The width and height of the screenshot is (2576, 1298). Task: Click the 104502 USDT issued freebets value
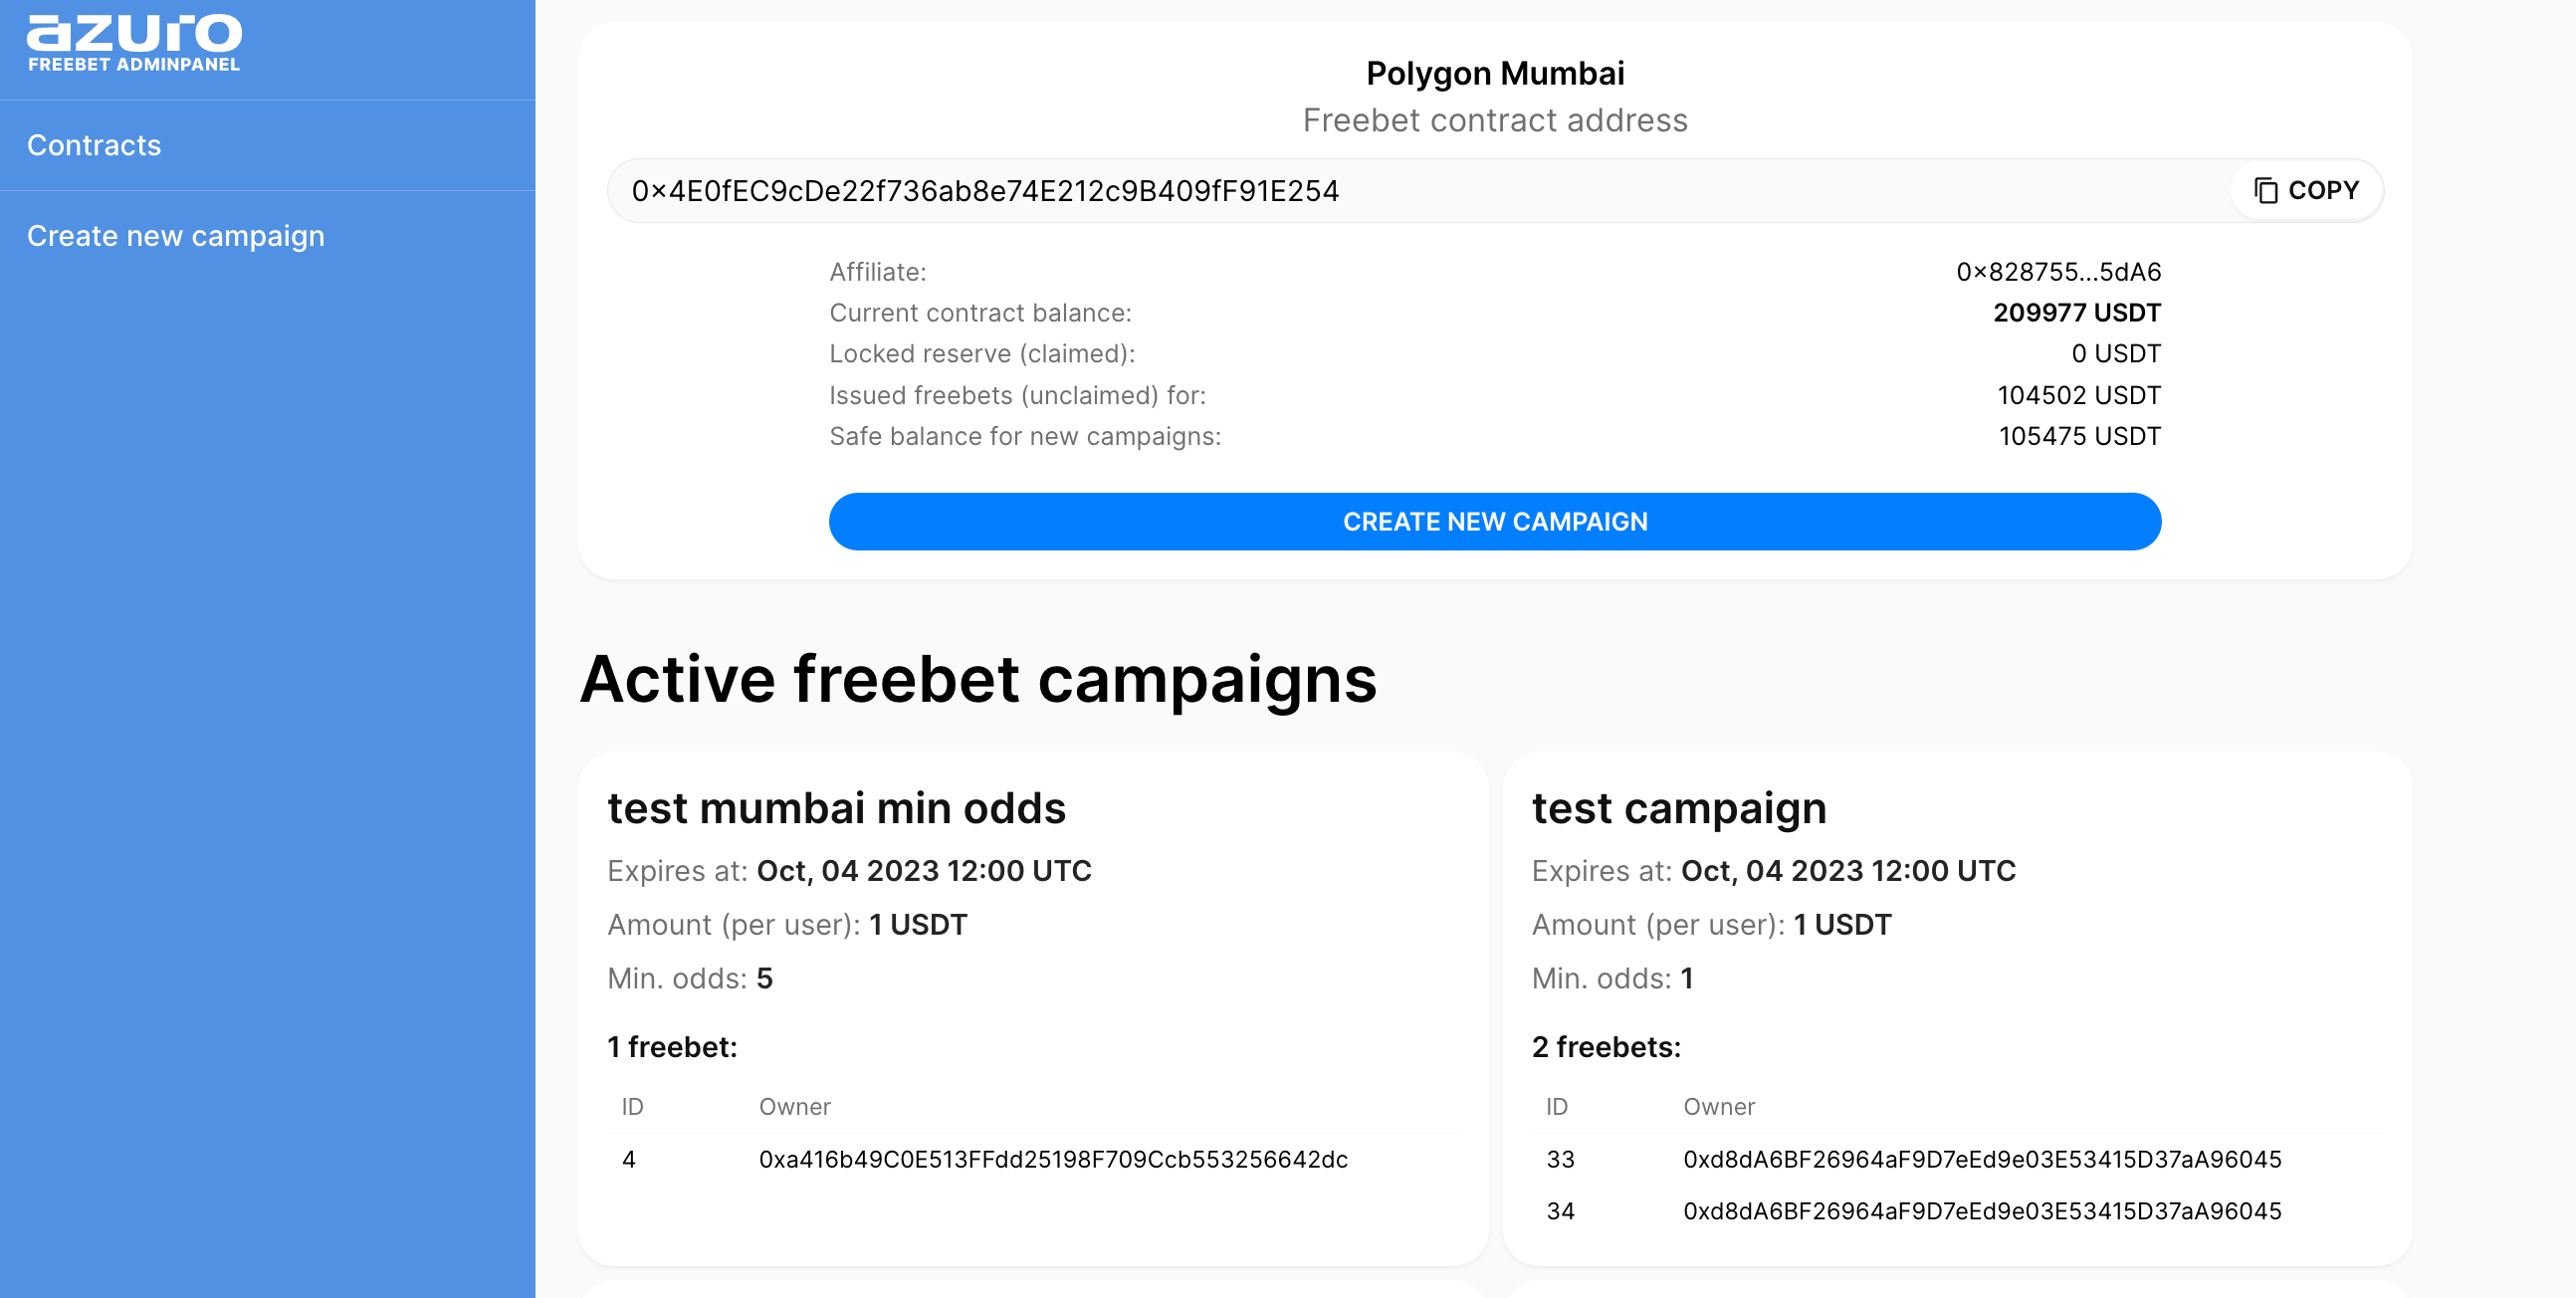pos(2078,395)
